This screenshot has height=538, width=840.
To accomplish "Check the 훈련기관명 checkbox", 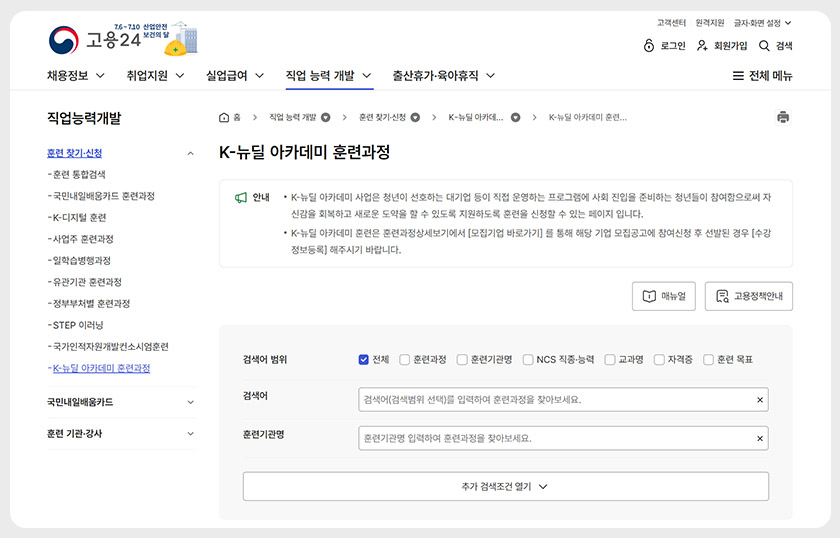I will pyautogui.click(x=462, y=360).
